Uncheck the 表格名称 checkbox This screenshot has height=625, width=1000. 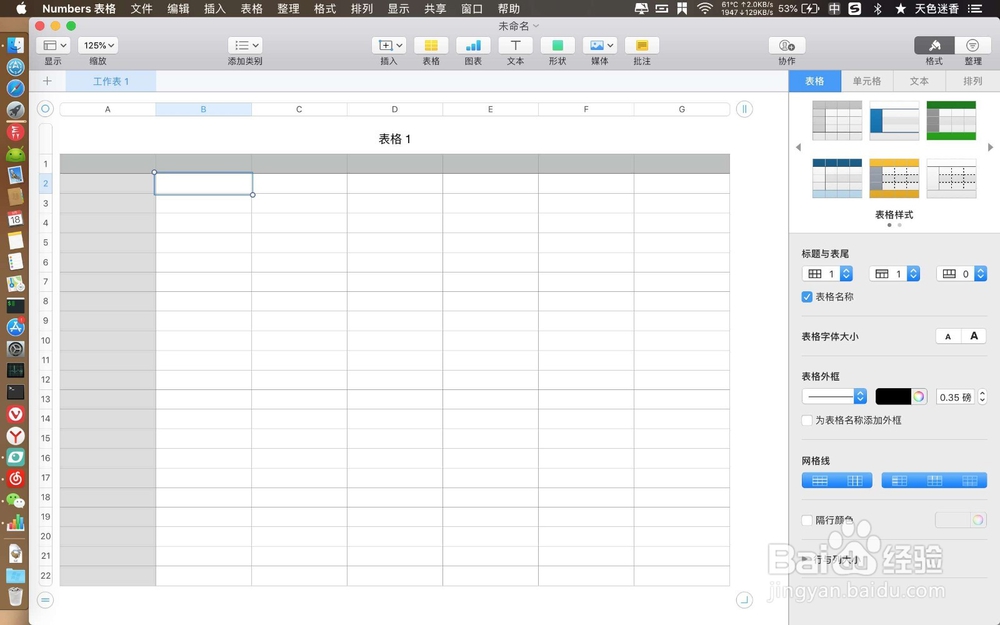[x=806, y=296]
